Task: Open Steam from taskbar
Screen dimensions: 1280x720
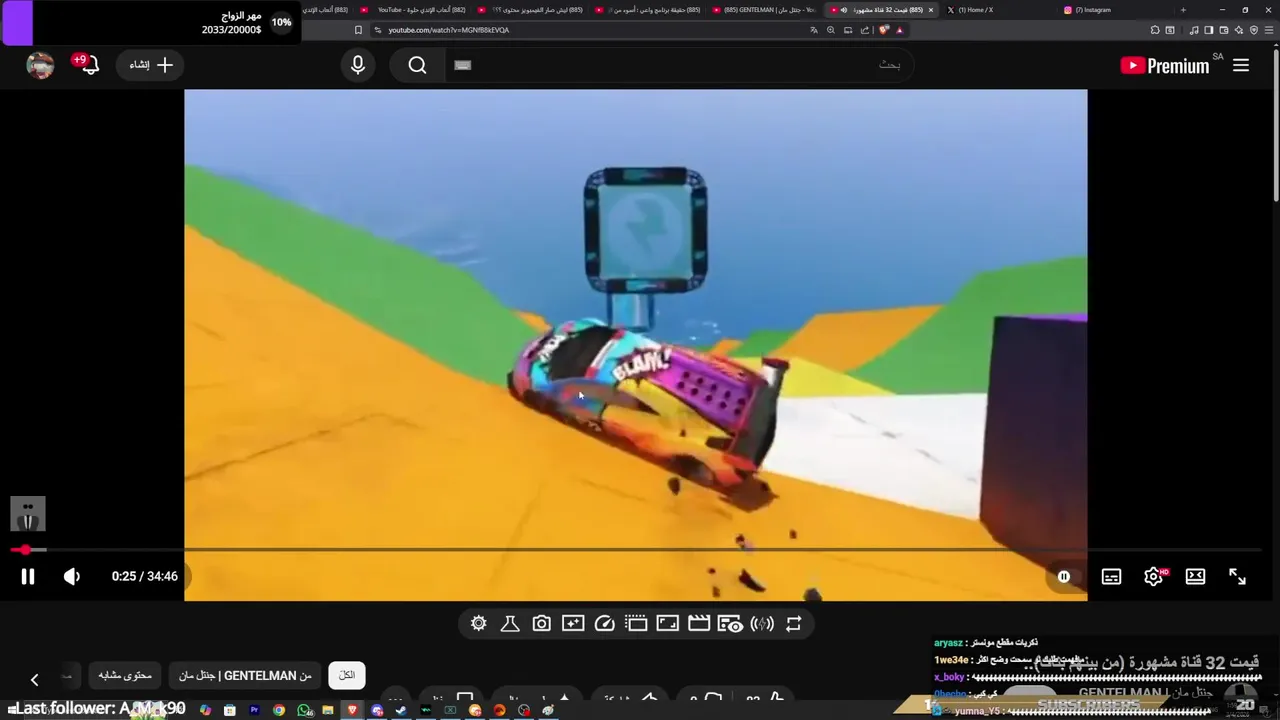Action: point(401,710)
